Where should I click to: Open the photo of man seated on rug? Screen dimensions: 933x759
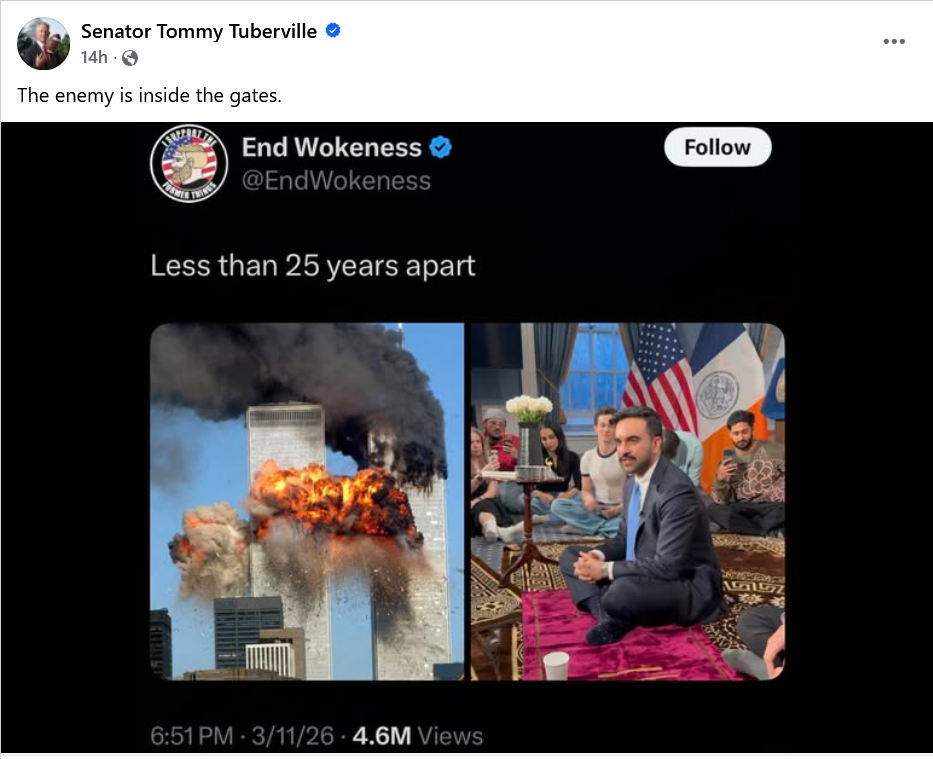click(628, 501)
